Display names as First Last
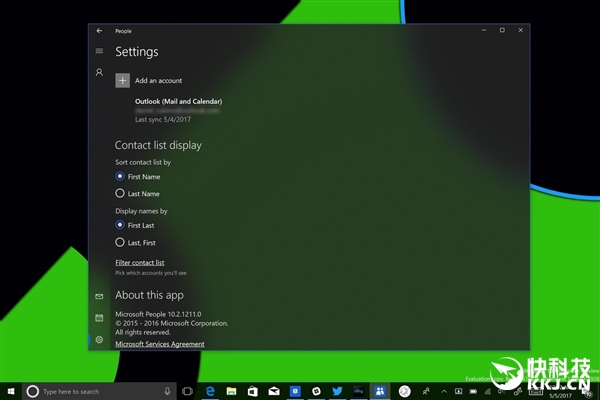Screen dimensions: 600x400 click(134, 225)
